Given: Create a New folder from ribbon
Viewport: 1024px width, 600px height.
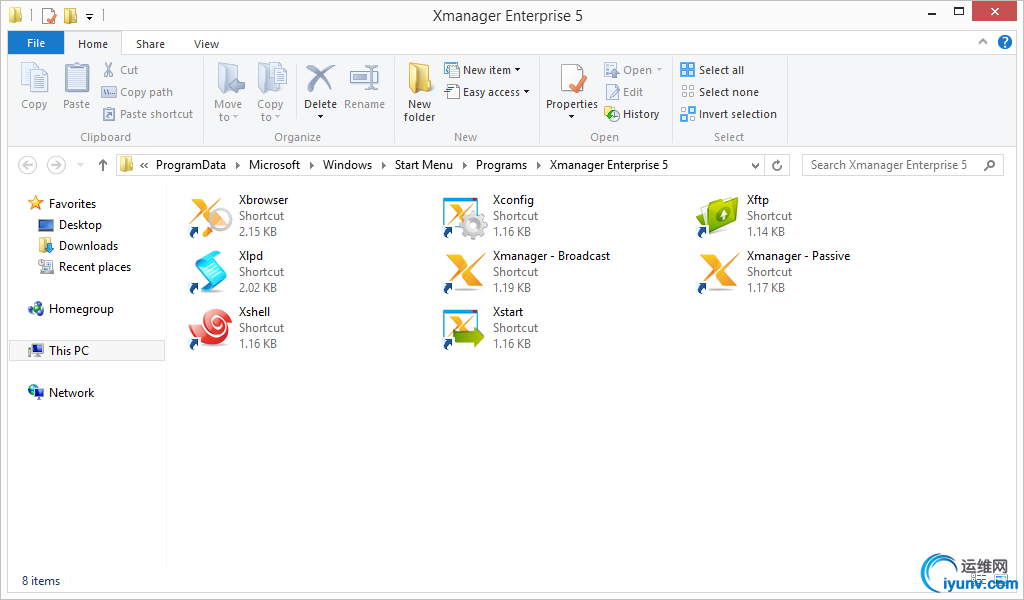Looking at the screenshot, I should 419,92.
